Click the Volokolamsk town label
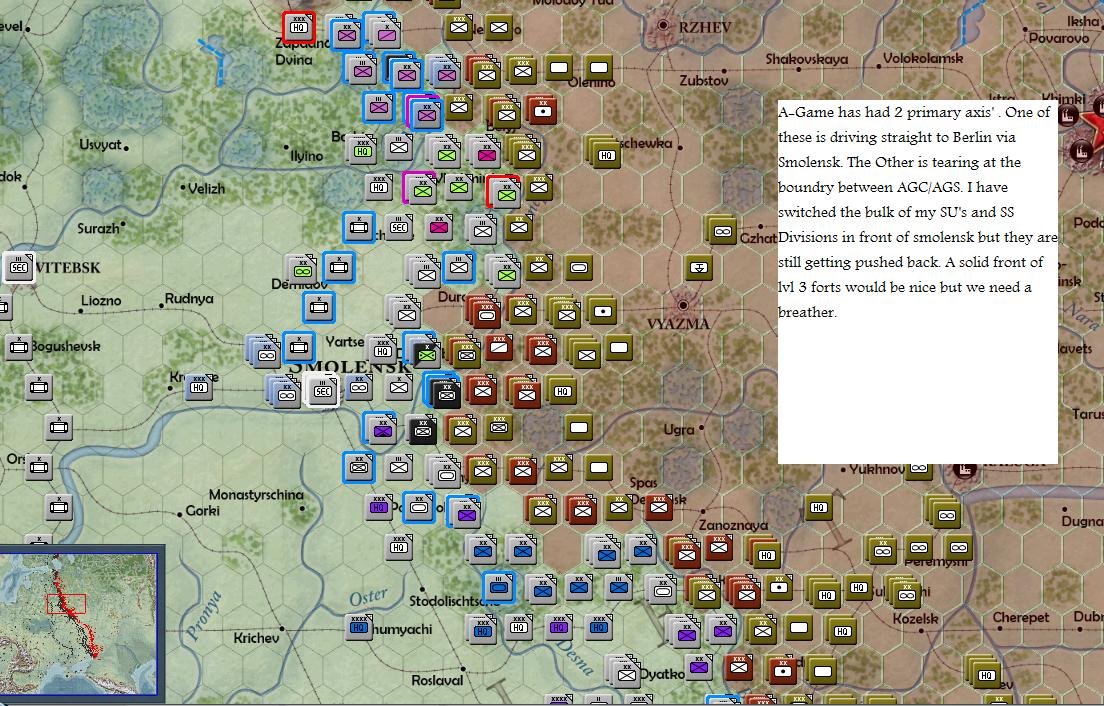Viewport: 1104px width, 706px height. coord(923,58)
